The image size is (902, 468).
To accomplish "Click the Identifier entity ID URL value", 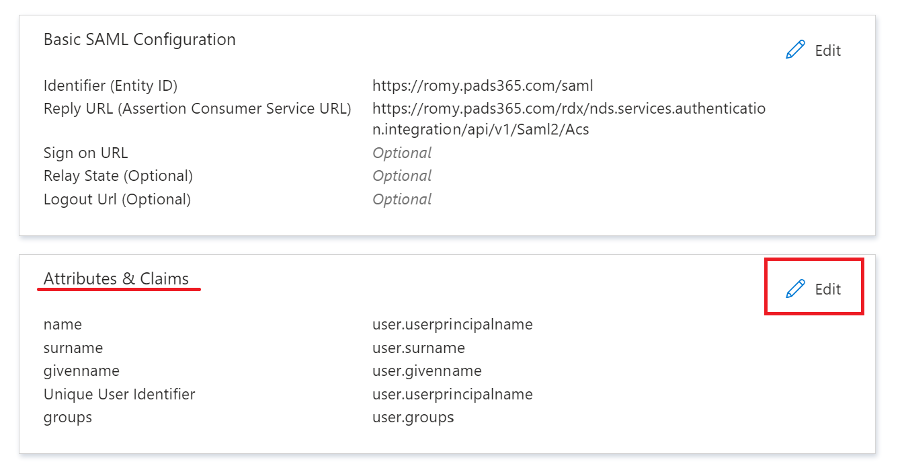I will [482, 86].
